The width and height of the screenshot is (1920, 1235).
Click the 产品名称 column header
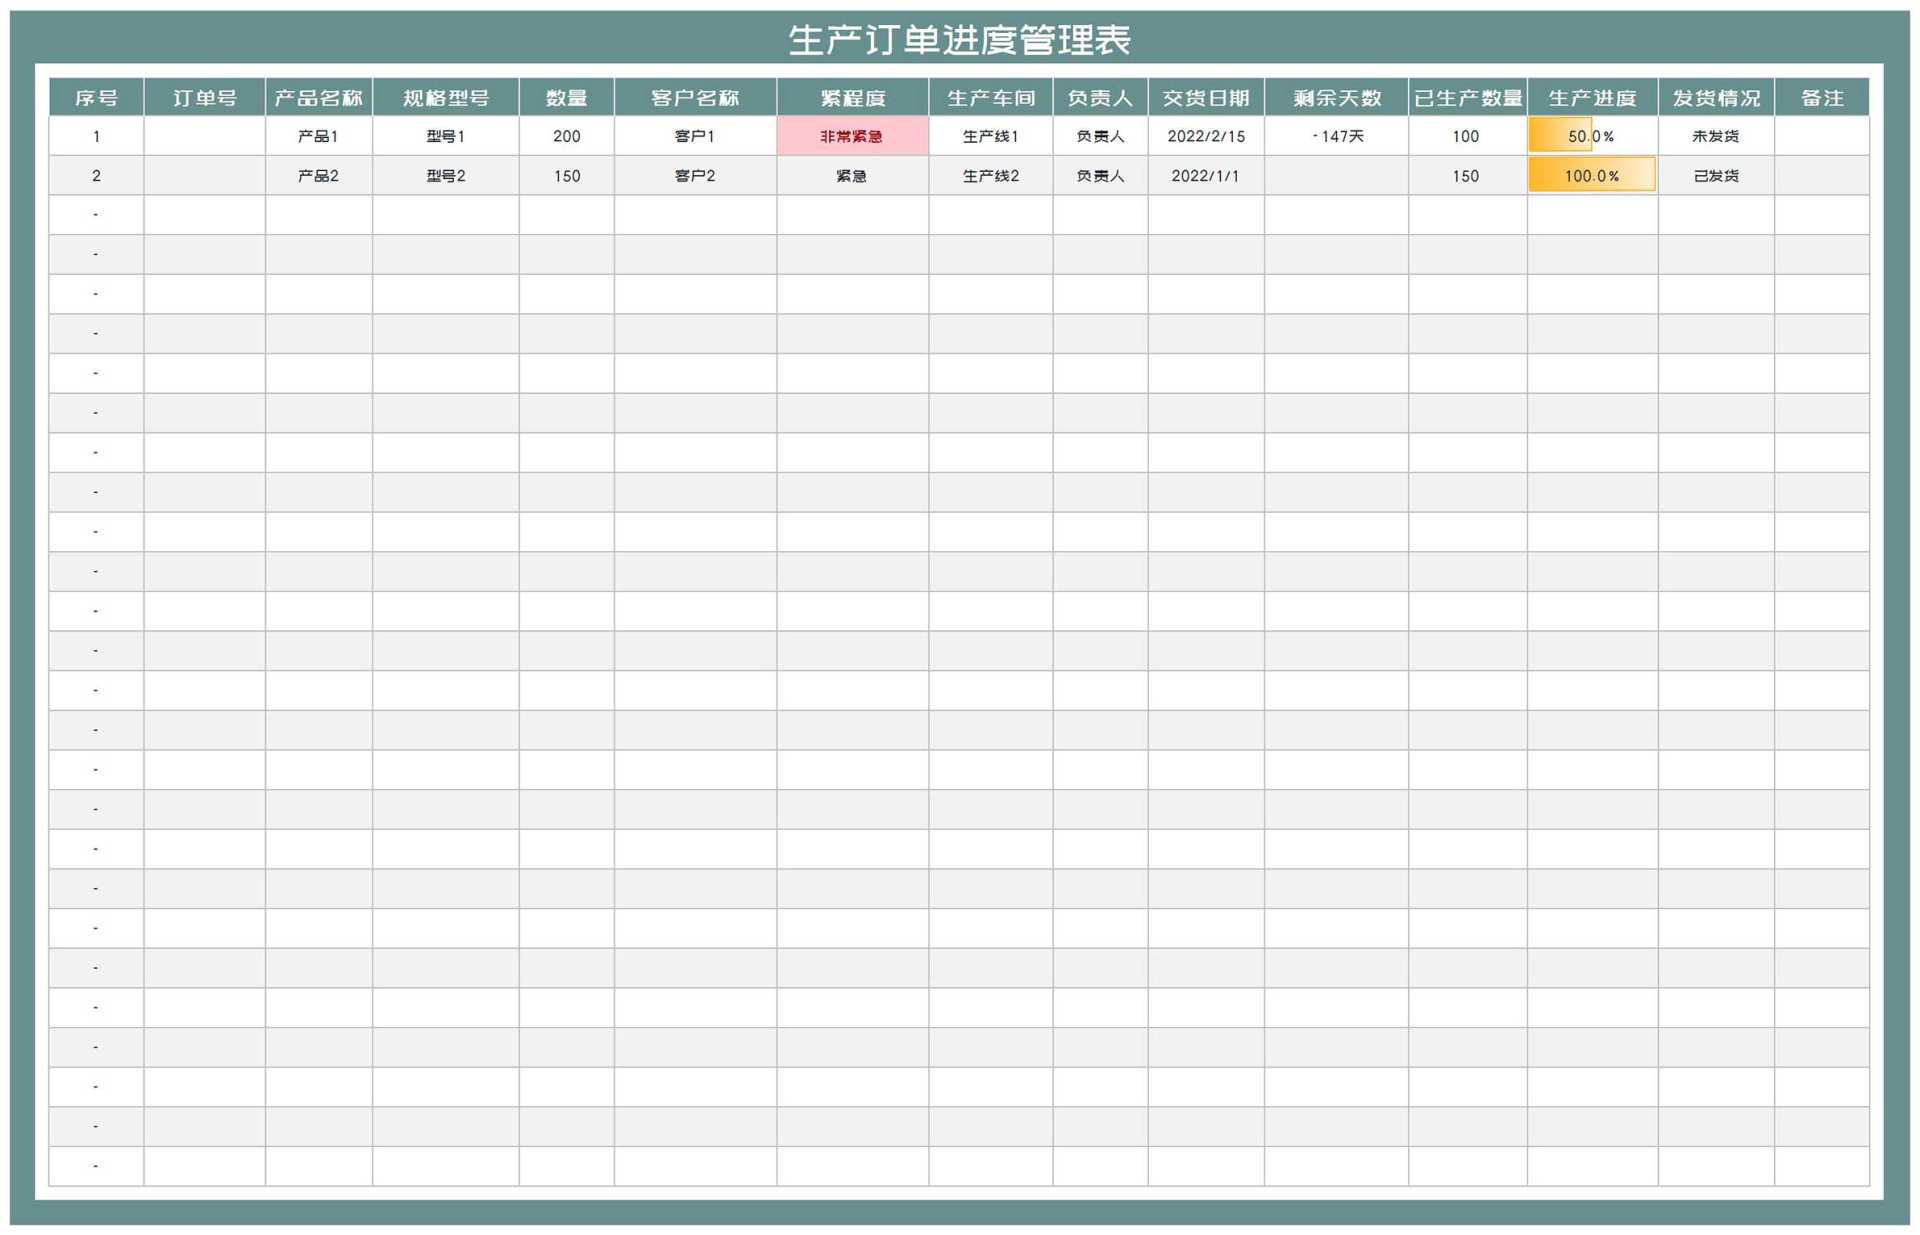(x=319, y=98)
